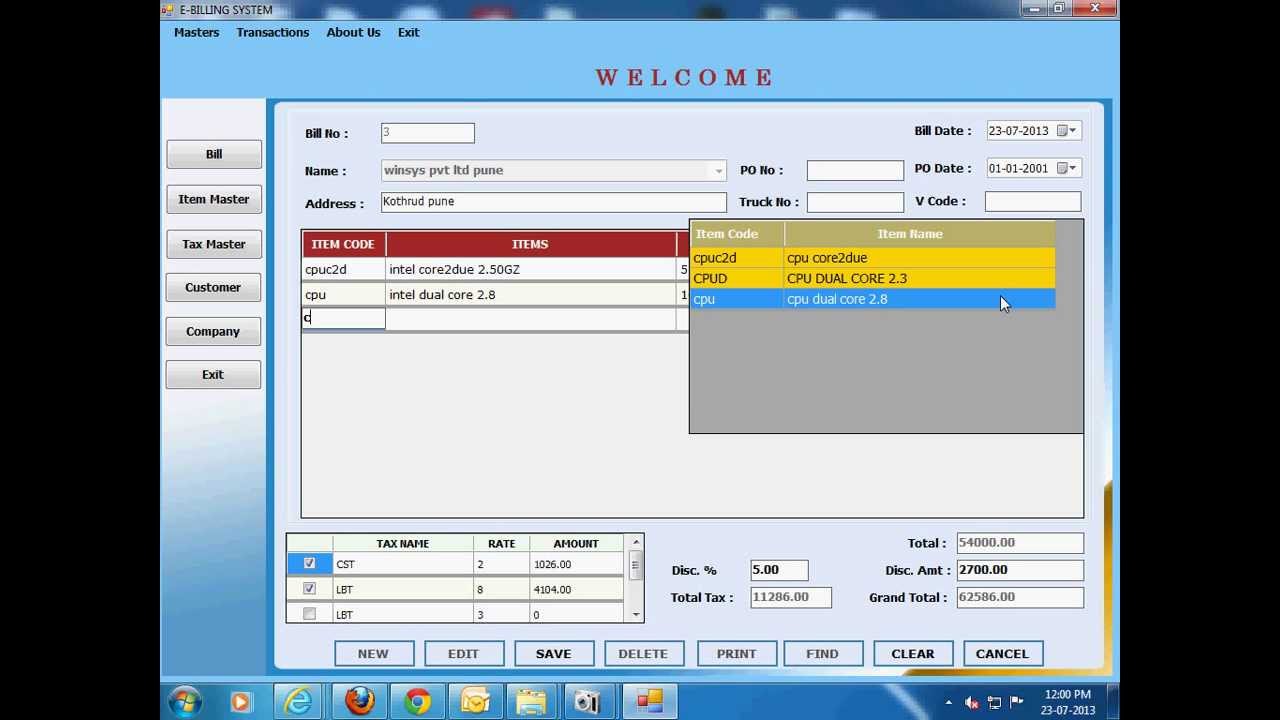1280x720 pixels.
Task: Open Internet Explorer in the taskbar
Action: [299, 701]
